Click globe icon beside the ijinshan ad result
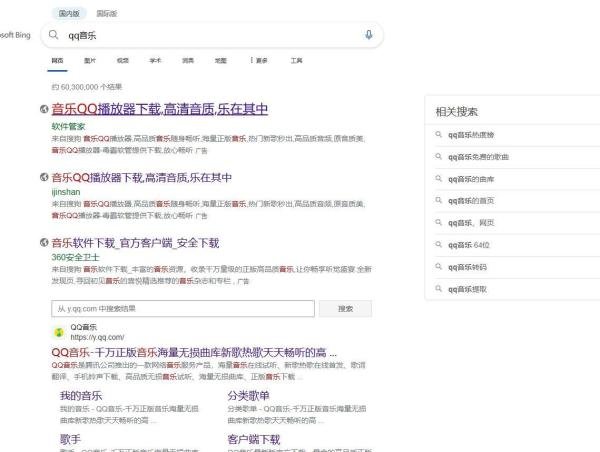 [44, 177]
